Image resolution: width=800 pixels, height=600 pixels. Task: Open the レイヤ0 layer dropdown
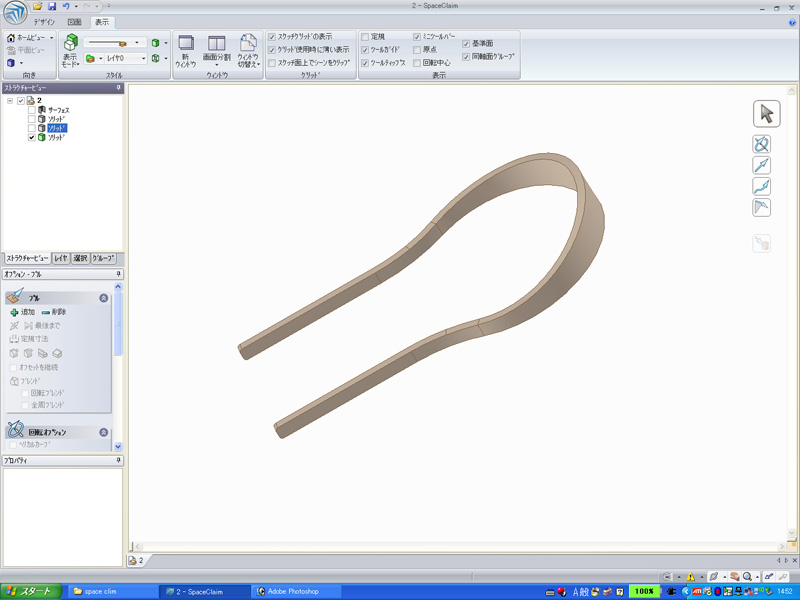143,59
